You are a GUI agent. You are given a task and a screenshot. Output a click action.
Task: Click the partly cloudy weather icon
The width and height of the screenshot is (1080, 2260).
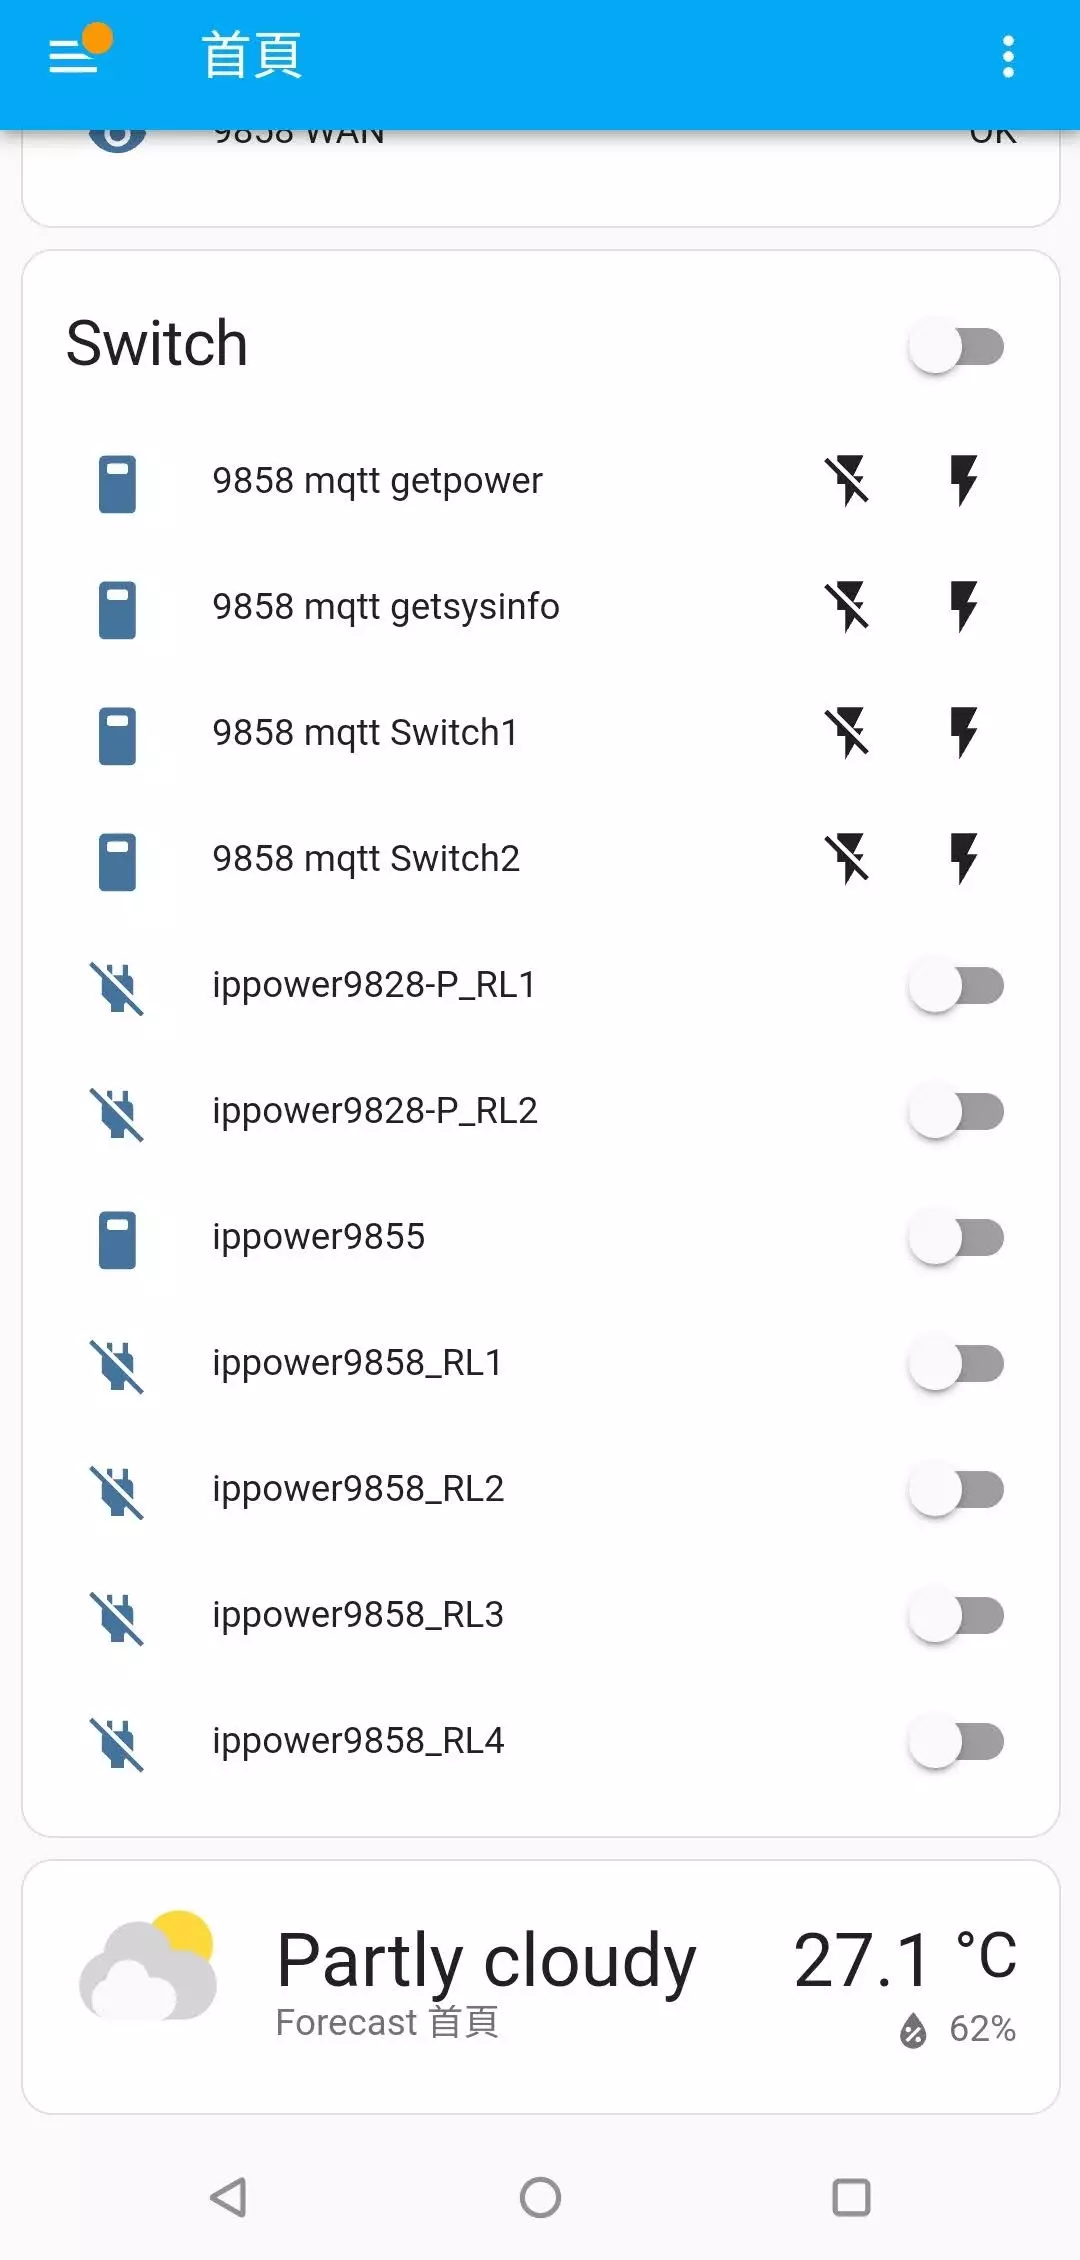(x=150, y=1965)
